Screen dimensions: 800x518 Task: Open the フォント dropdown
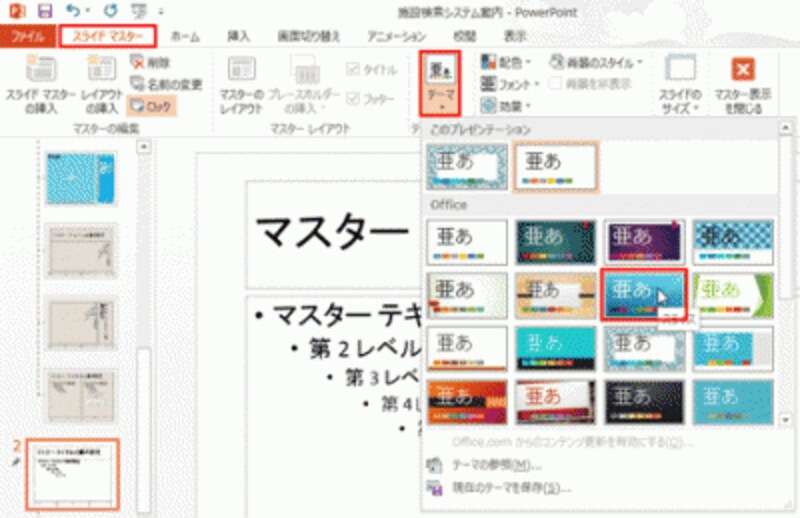click(510, 84)
